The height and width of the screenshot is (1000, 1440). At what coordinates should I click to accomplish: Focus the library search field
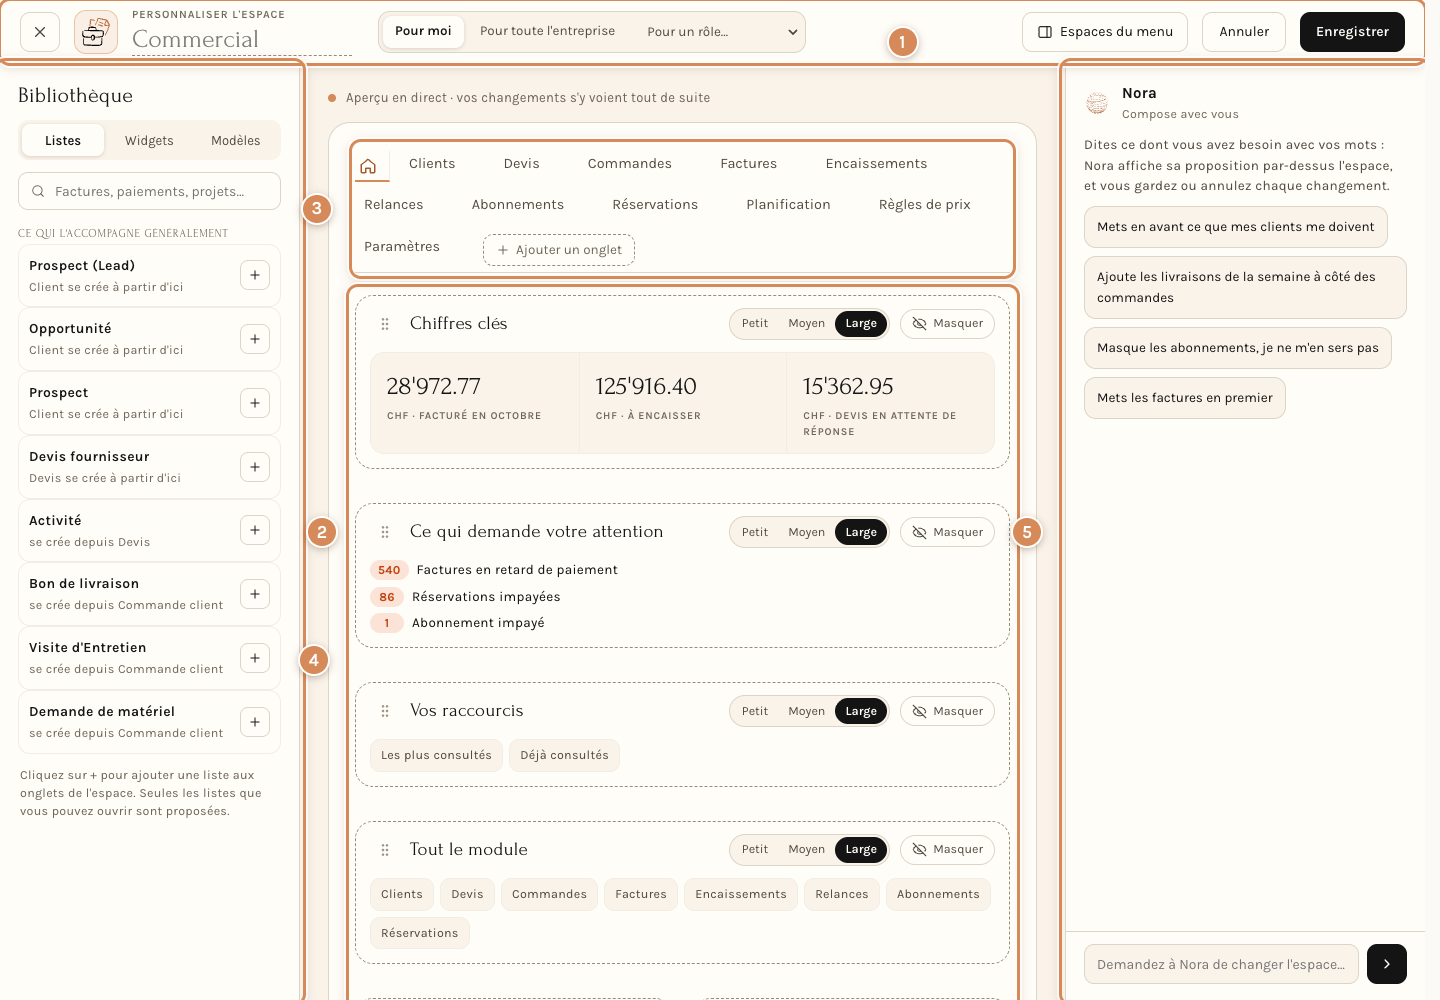[149, 191]
